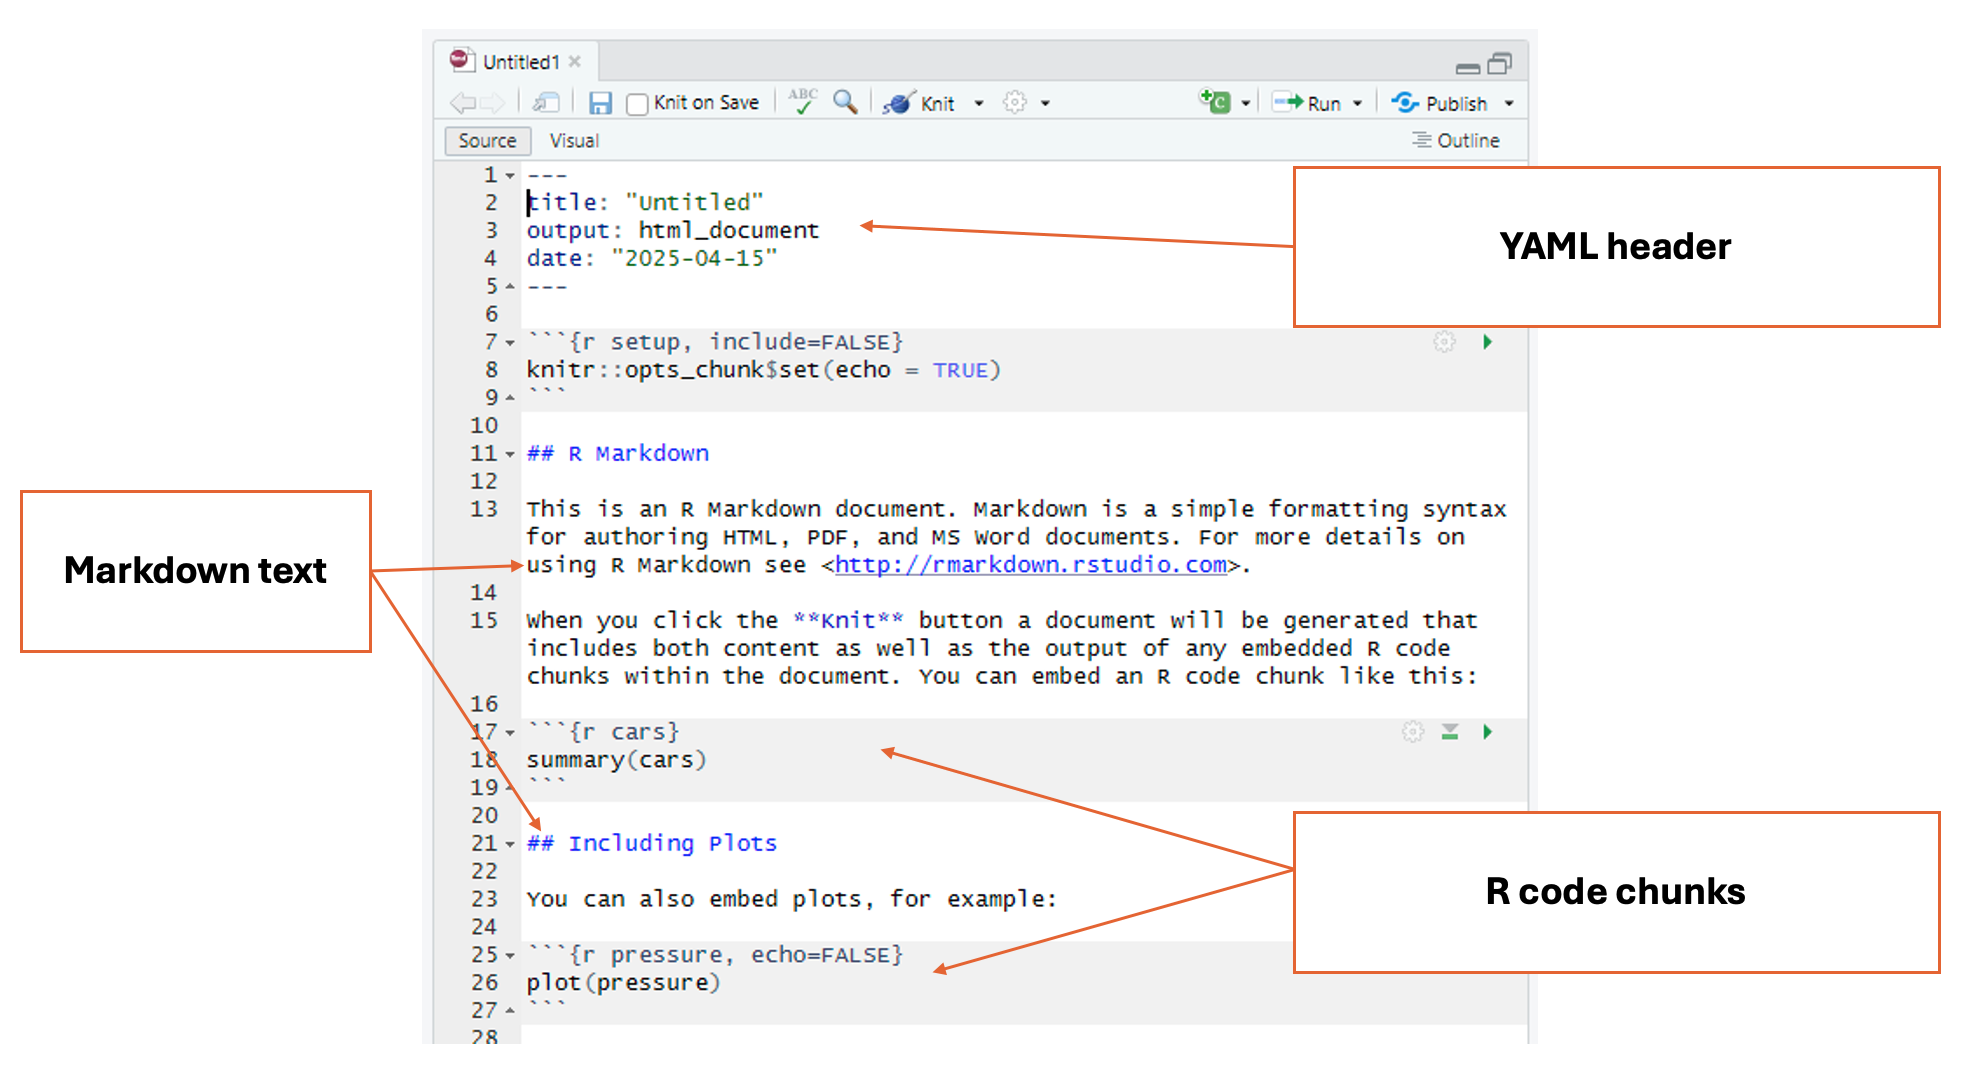Close the Untitled1 tab
1976x1084 pixels.
tap(575, 61)
